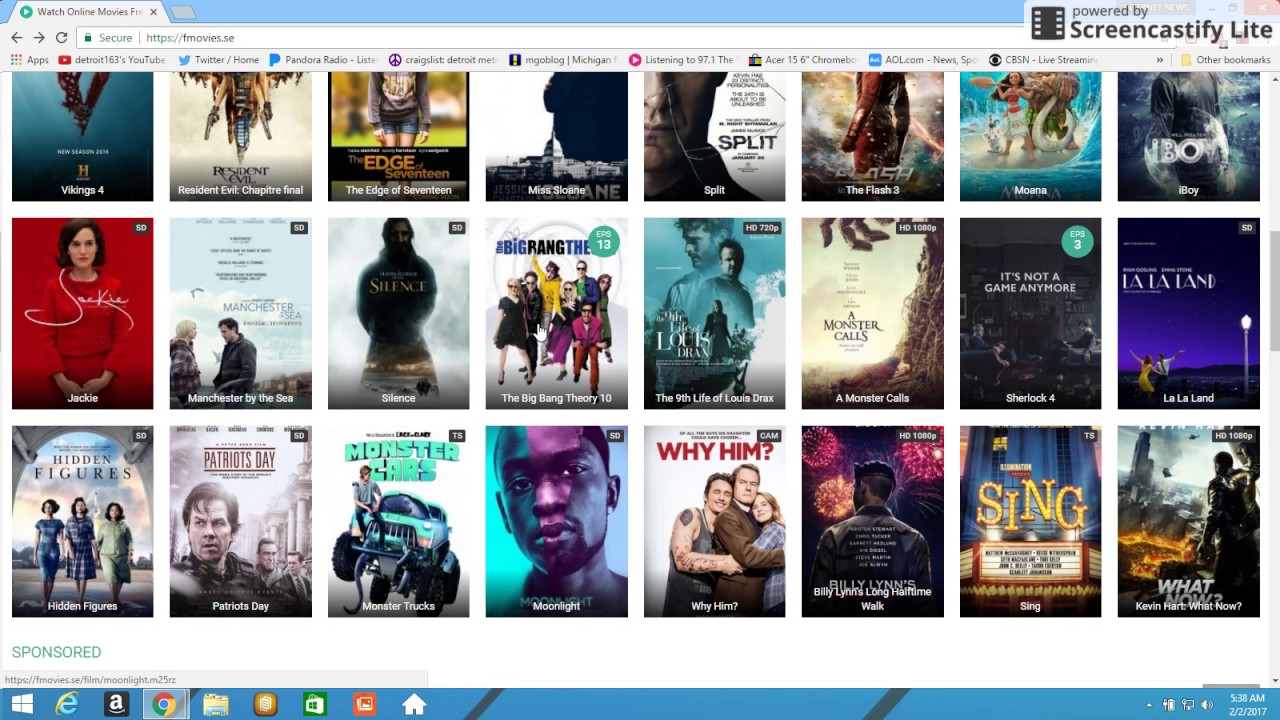Image resolution: width=1280 pixels, height=720 pixels.
Task: Expand the hidden bookmarks overflow chevron
Action: coord(1160,60)
